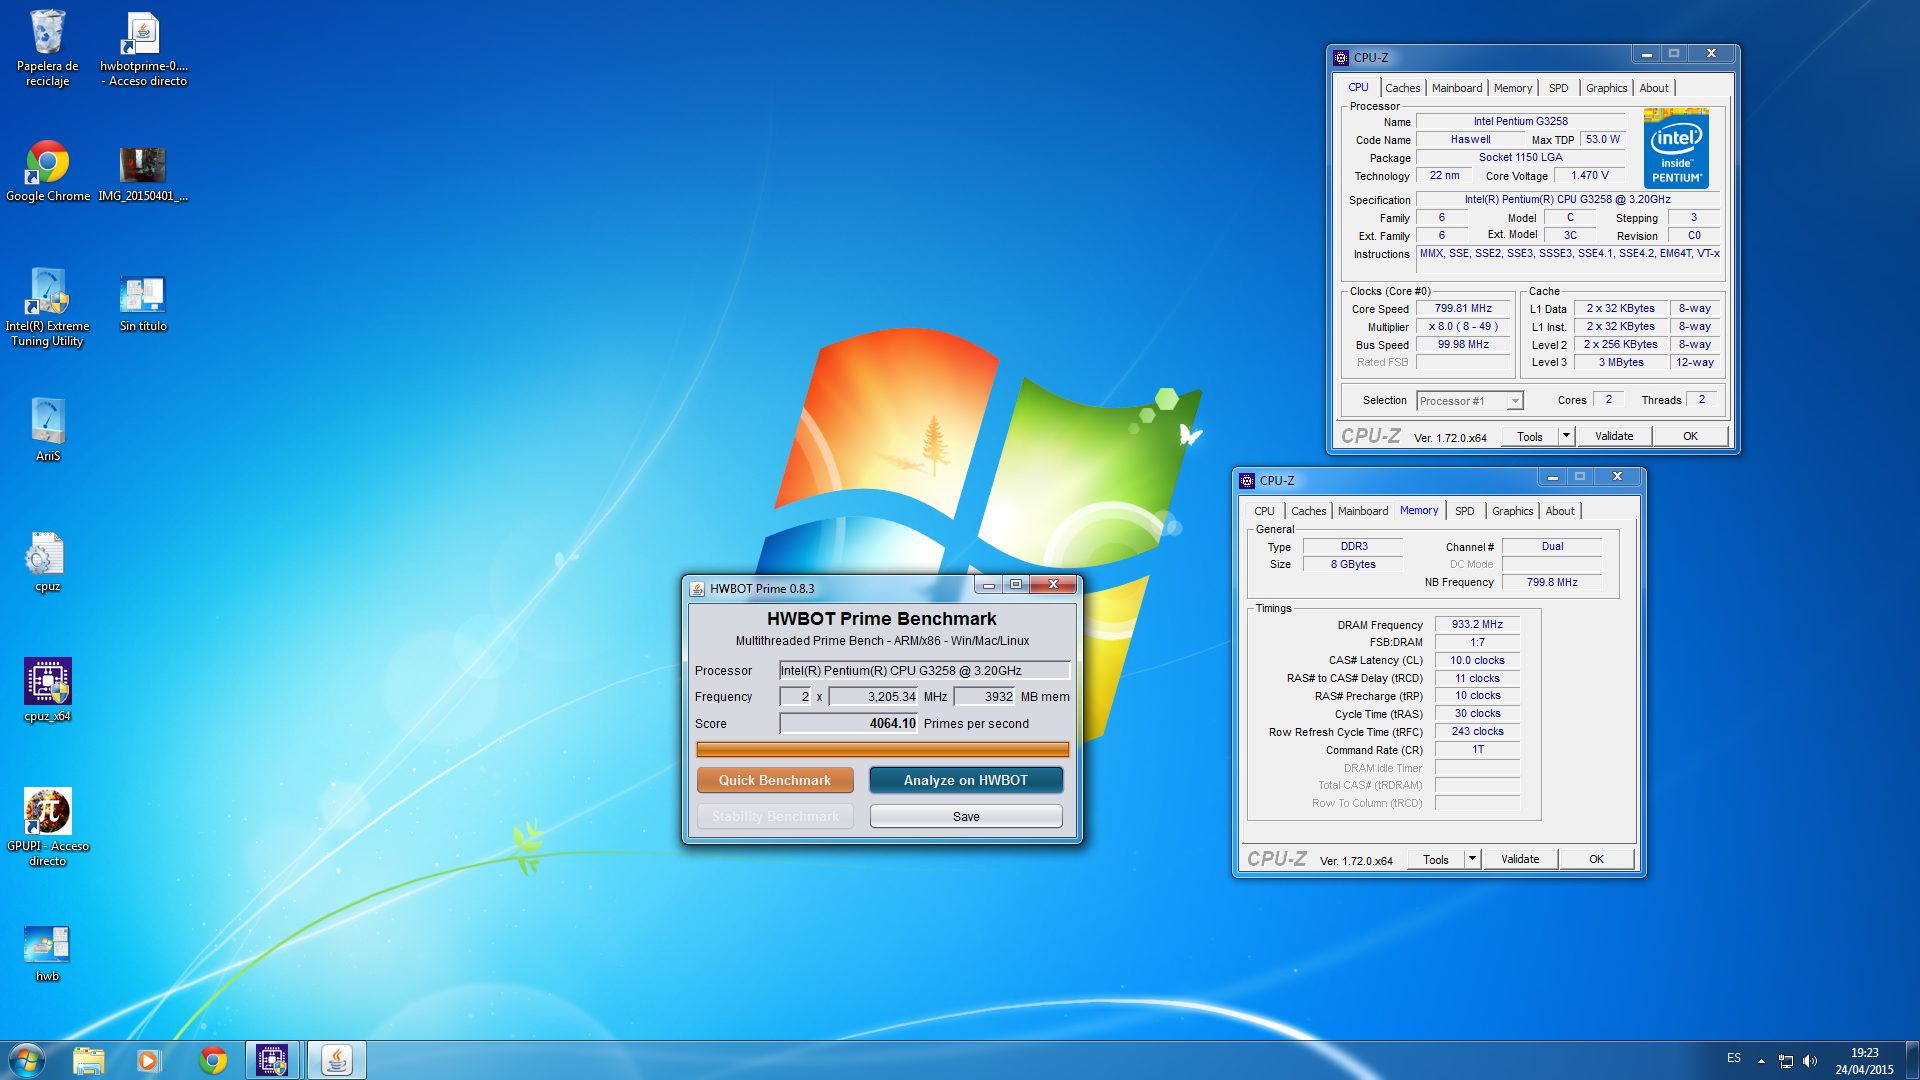Open the Papelera de reciclaje desktop icon
This screenshot has height=1080, width=1920.
pos(47,48)
